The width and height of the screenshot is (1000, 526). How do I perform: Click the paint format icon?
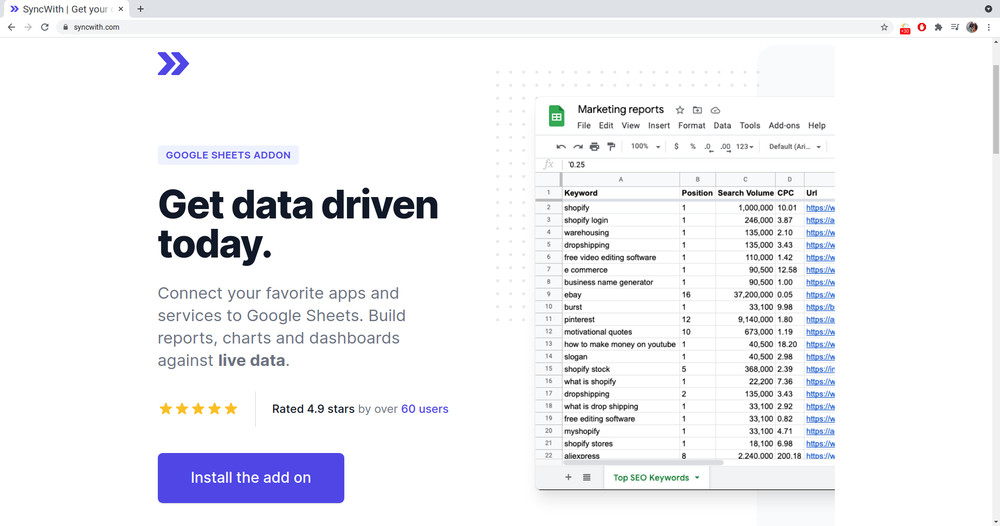[x=611, y=147]
